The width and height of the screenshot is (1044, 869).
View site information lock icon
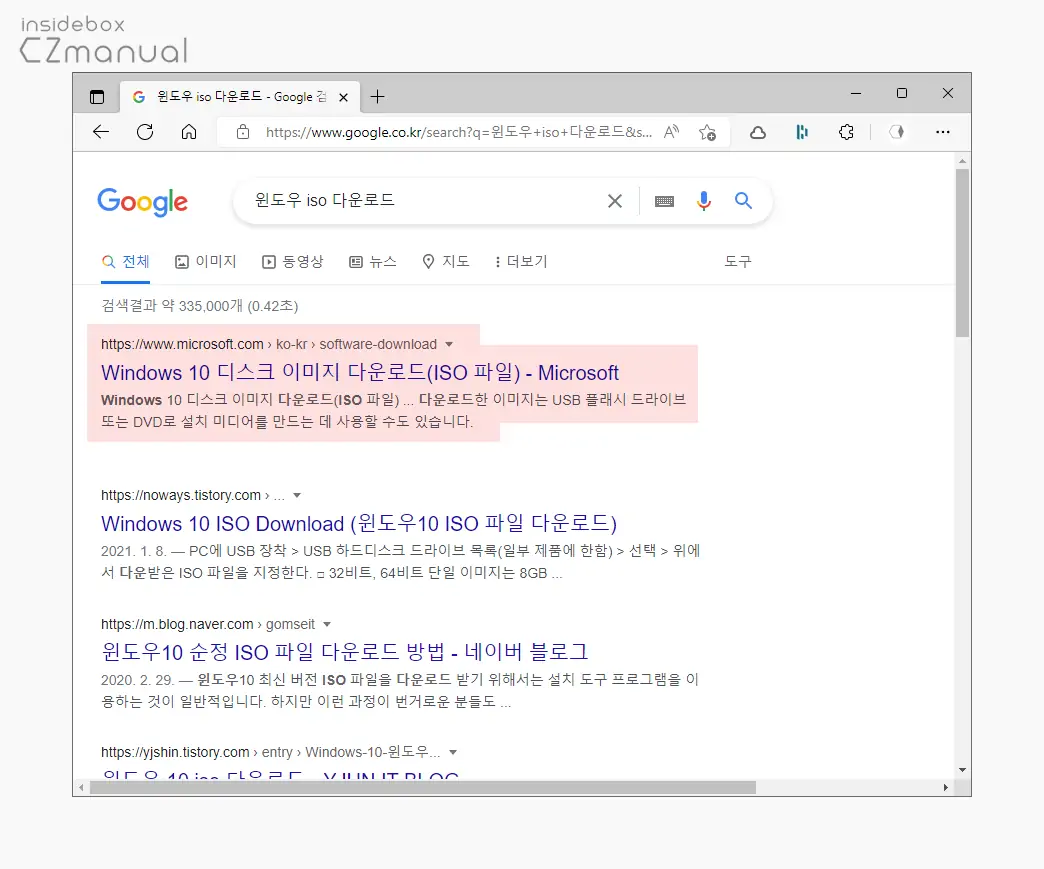pyautogui.click(x=243, y=132)
